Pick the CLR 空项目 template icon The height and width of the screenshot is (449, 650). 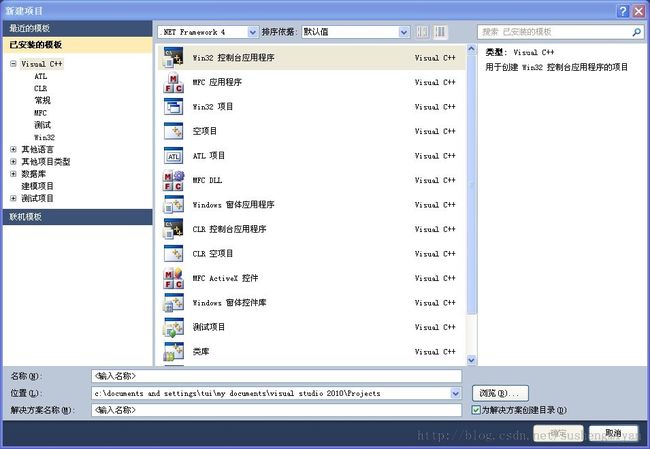coord(173,253)
